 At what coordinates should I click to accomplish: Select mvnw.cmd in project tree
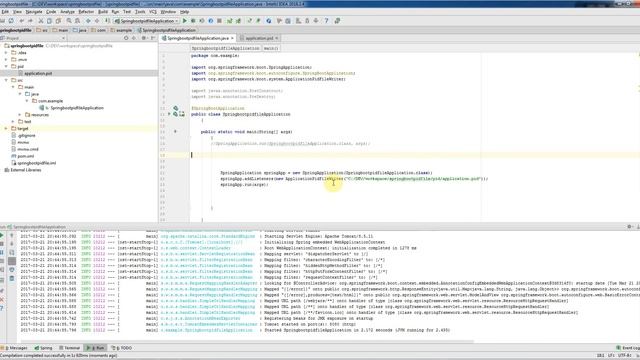27,149
